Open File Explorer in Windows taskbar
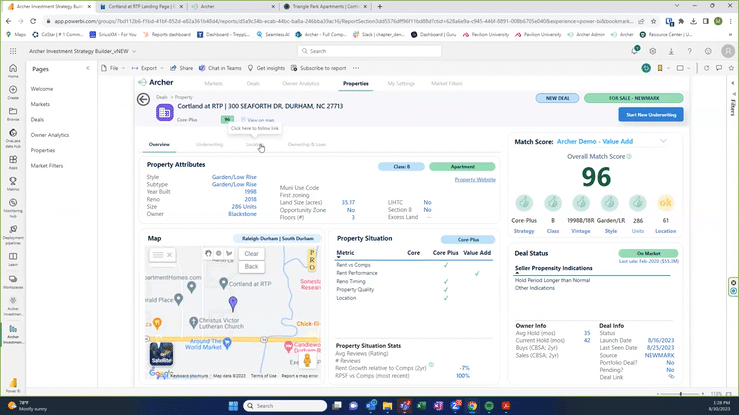Image resolution: width=739 pixels, height=415 pixels. [387, 406]
